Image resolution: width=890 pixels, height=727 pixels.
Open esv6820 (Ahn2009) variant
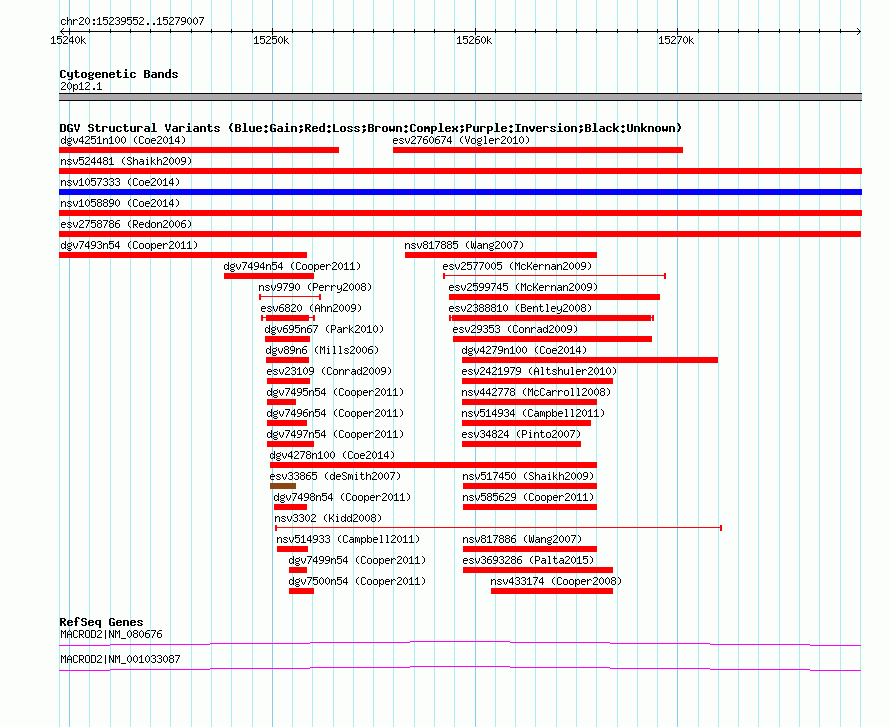point(311,308)
